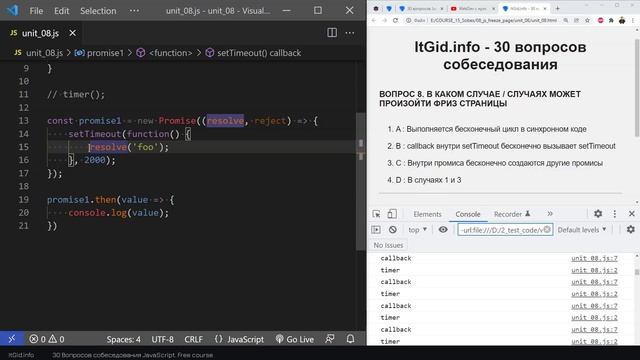640x360 pixels.
Task: Switch to DevTools Elements tab
Action: click(x=427, y=214)
